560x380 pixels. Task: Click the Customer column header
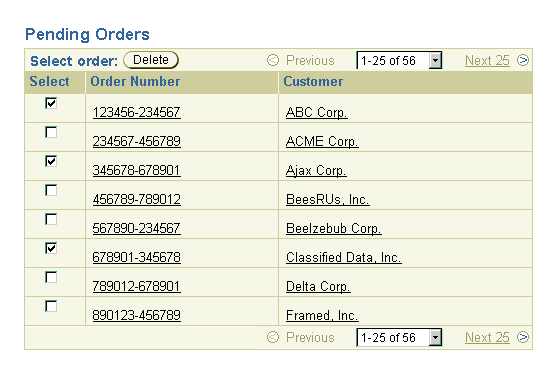(313, 81)
